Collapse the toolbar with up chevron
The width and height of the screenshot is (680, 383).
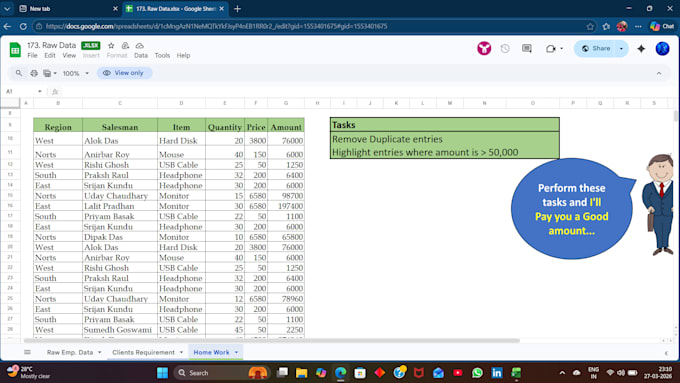click(659, 73)
